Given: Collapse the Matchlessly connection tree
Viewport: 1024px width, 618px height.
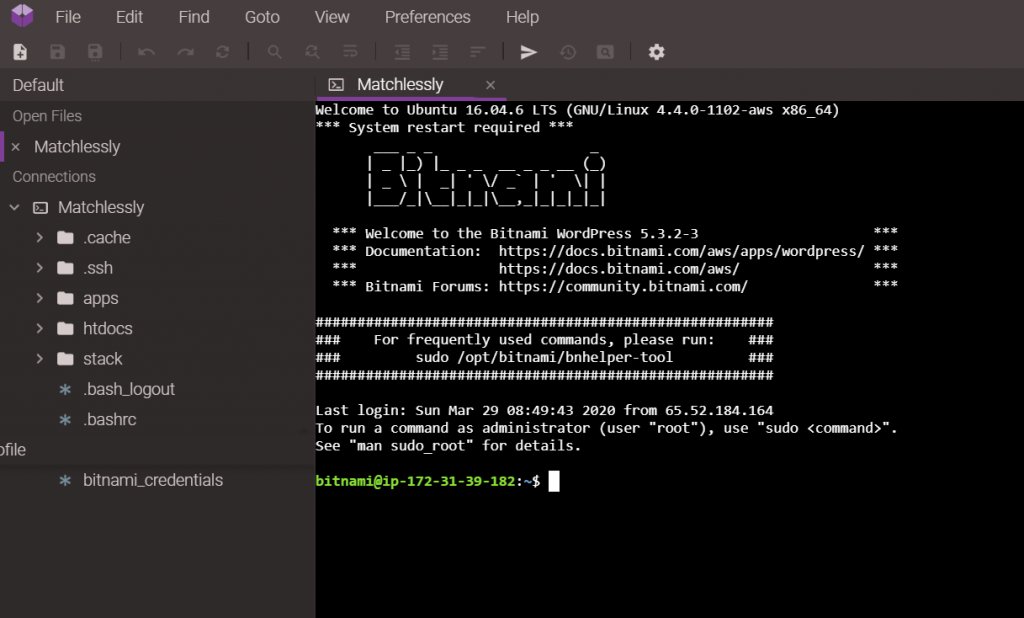Looking at the screenshot, I should pyautogui.click(x=14, y=208).
